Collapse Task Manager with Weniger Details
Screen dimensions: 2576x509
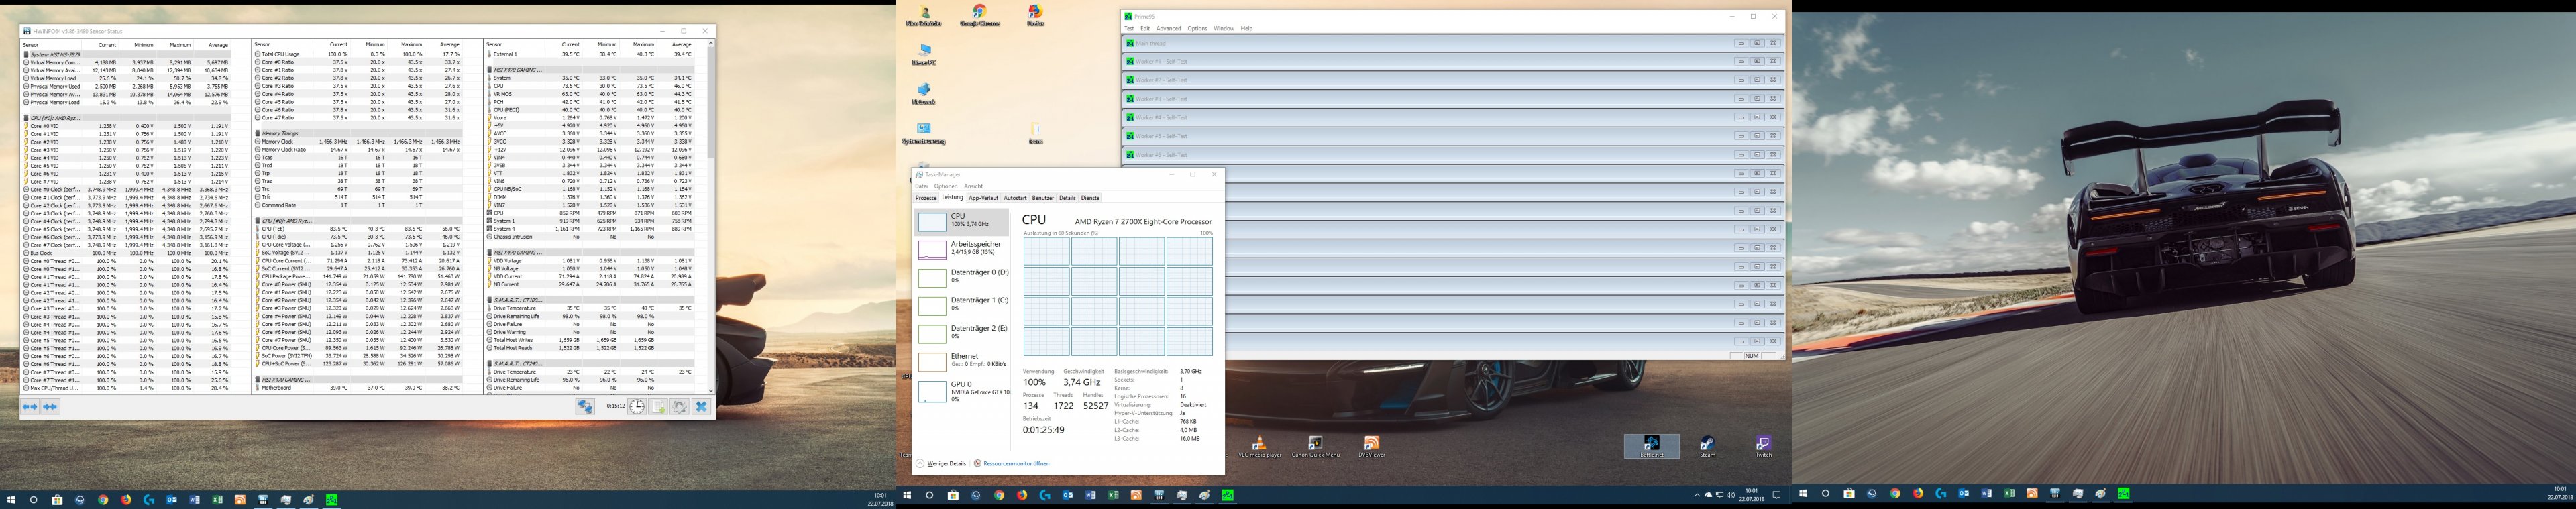click(942, 464)
